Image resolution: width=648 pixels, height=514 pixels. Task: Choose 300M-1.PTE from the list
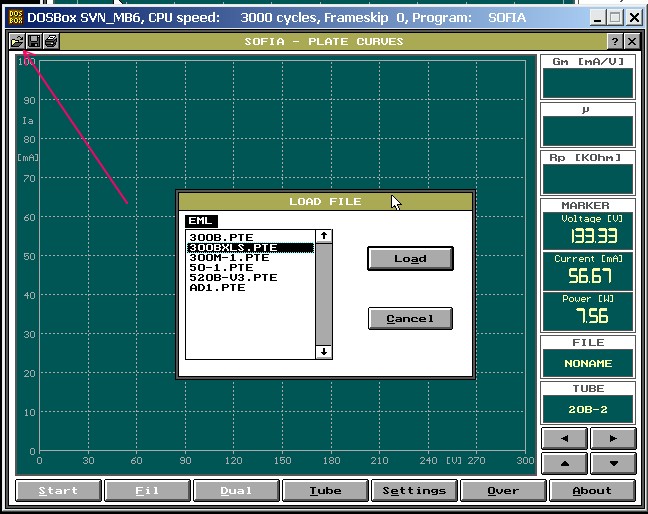pyautogui.click(x=229, y=257)
